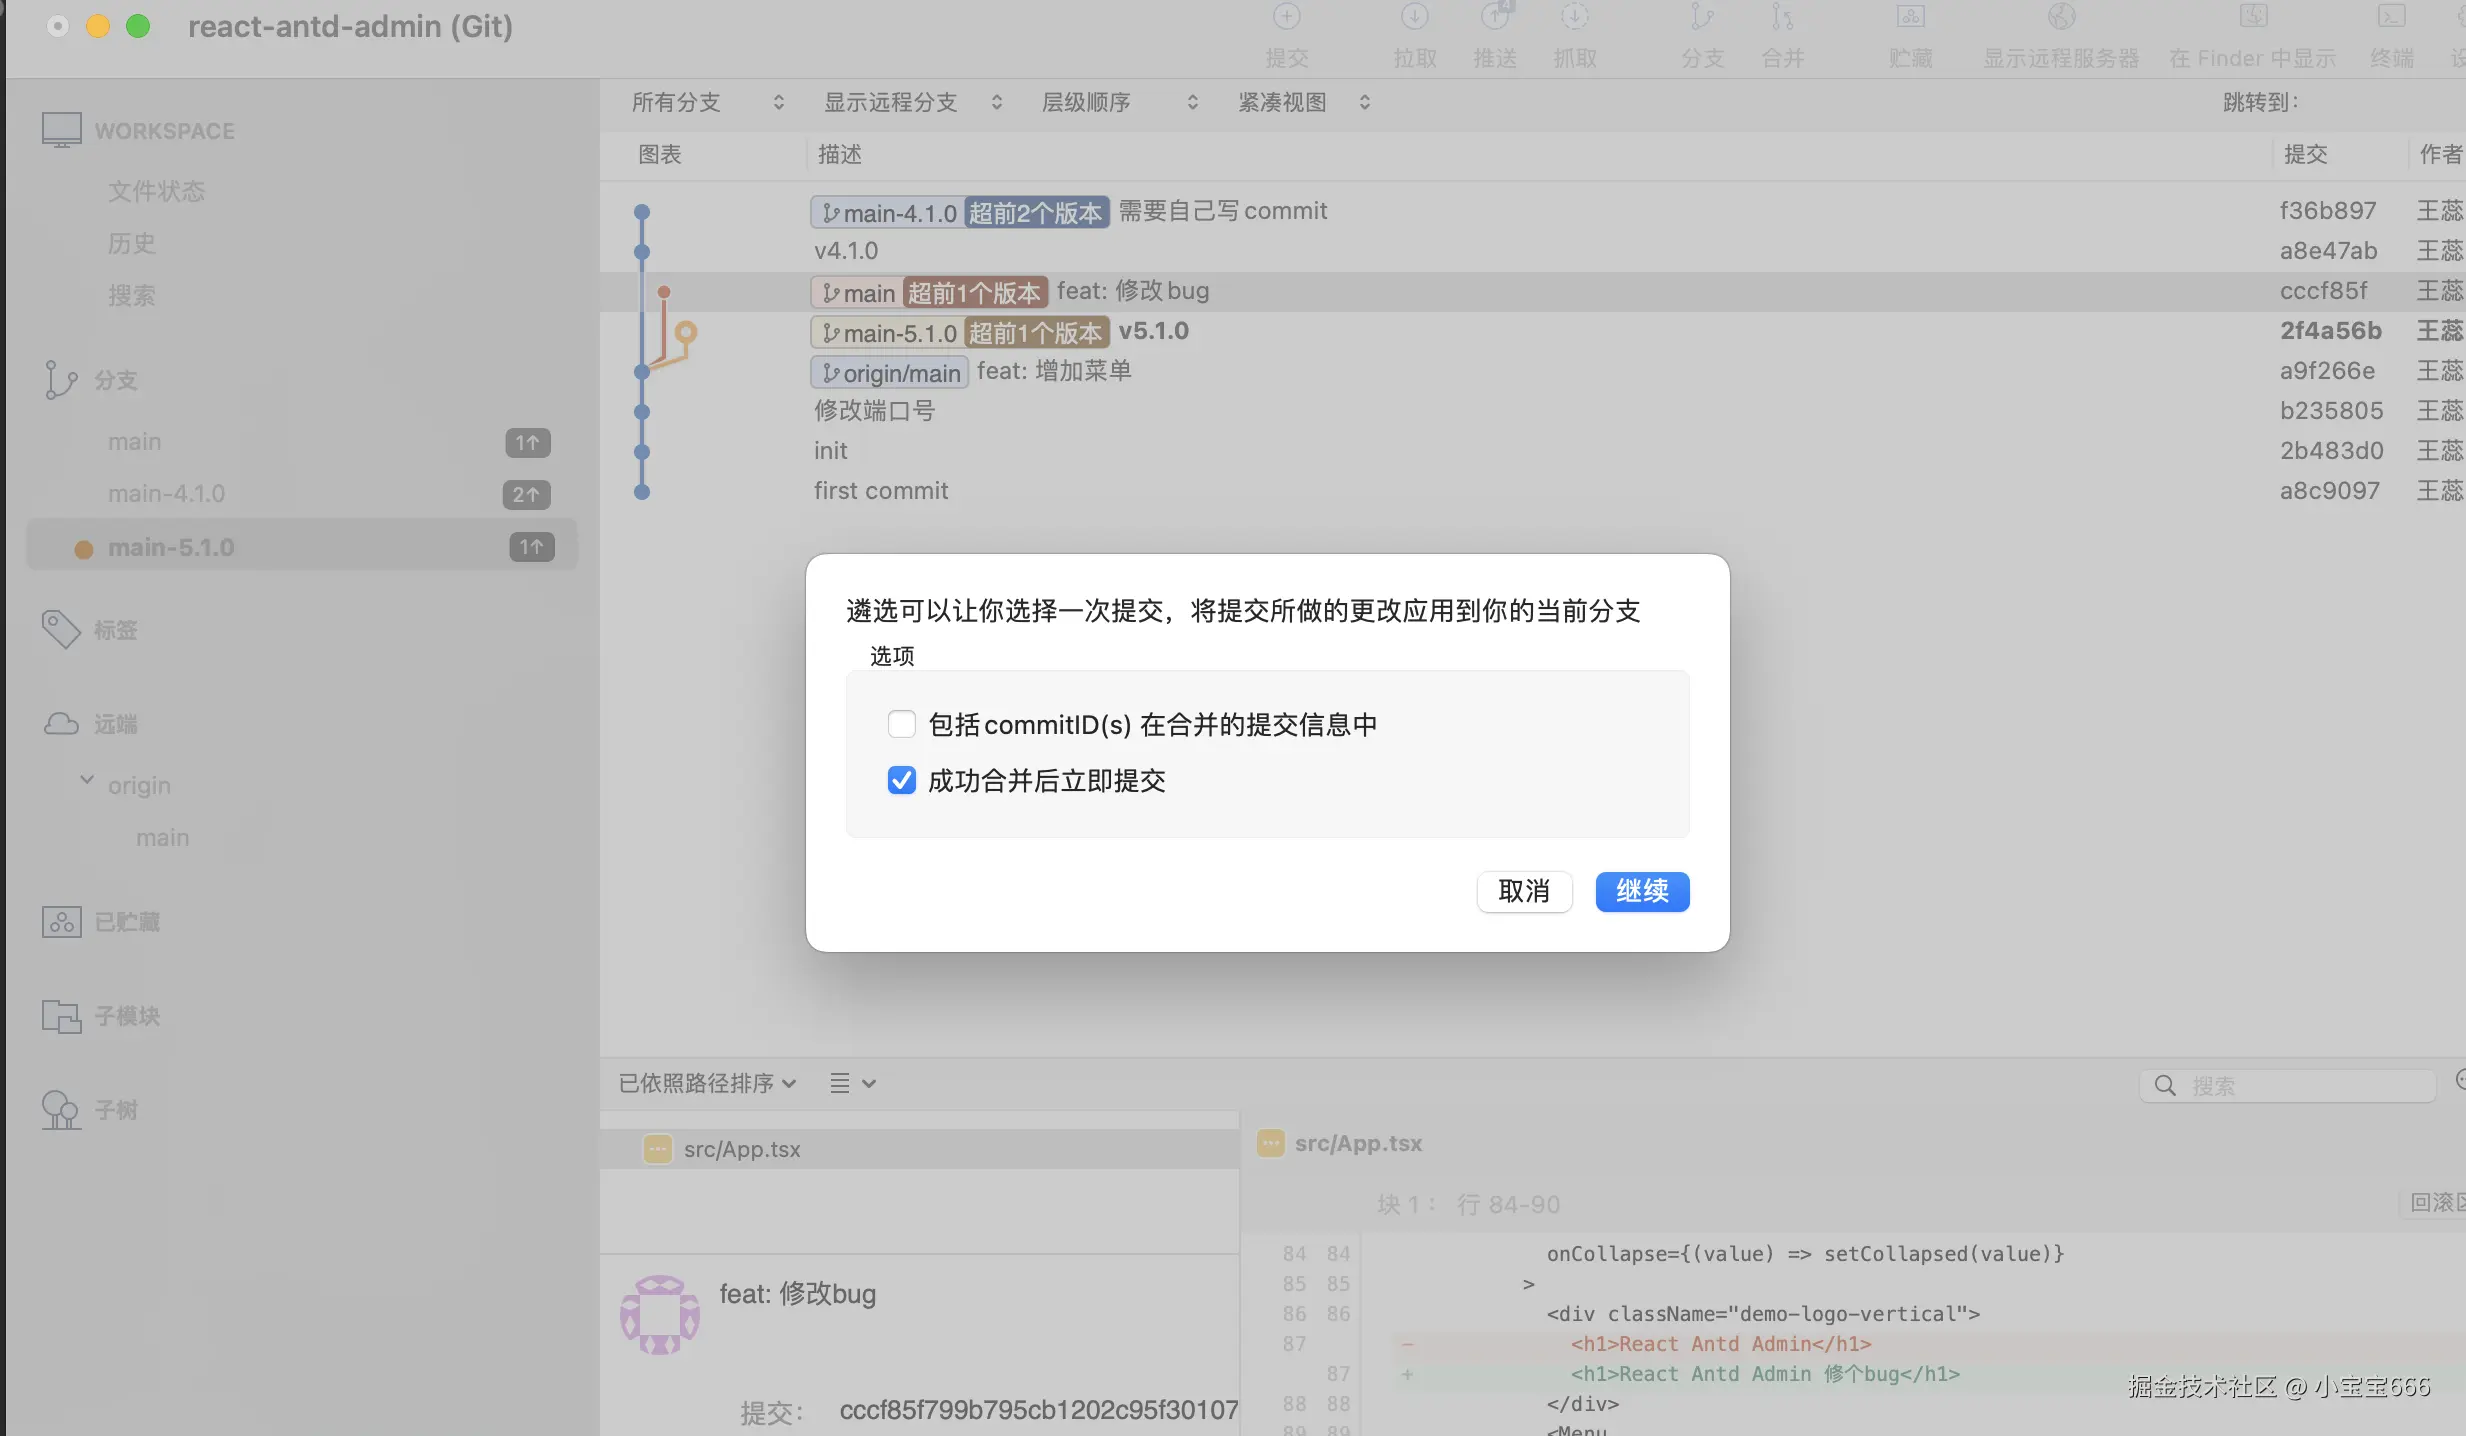Open the 层级顺序 dropdown
Screen dimensions: 2466x1436
coord(1119,102)
